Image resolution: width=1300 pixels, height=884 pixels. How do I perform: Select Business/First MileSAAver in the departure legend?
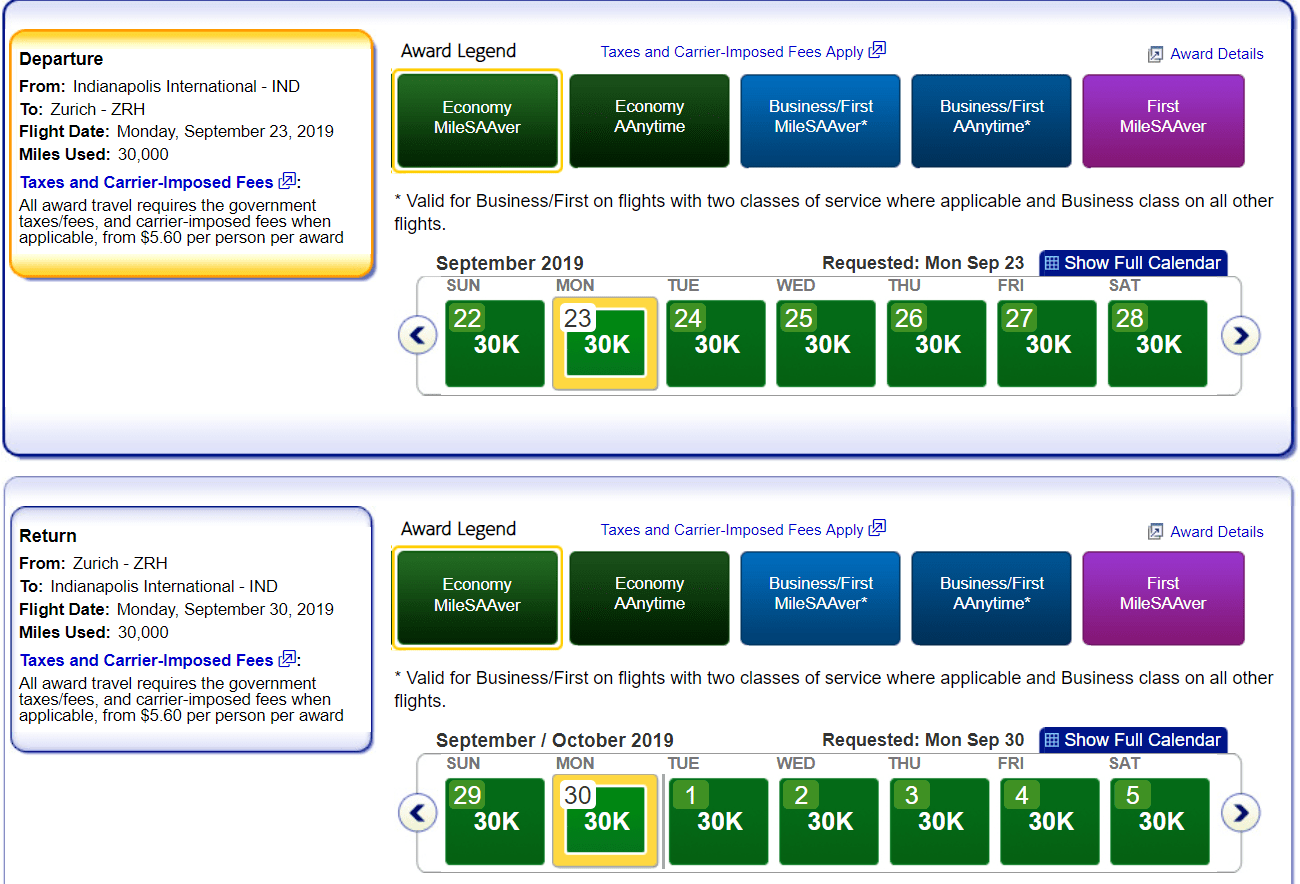tap(820, 120)
